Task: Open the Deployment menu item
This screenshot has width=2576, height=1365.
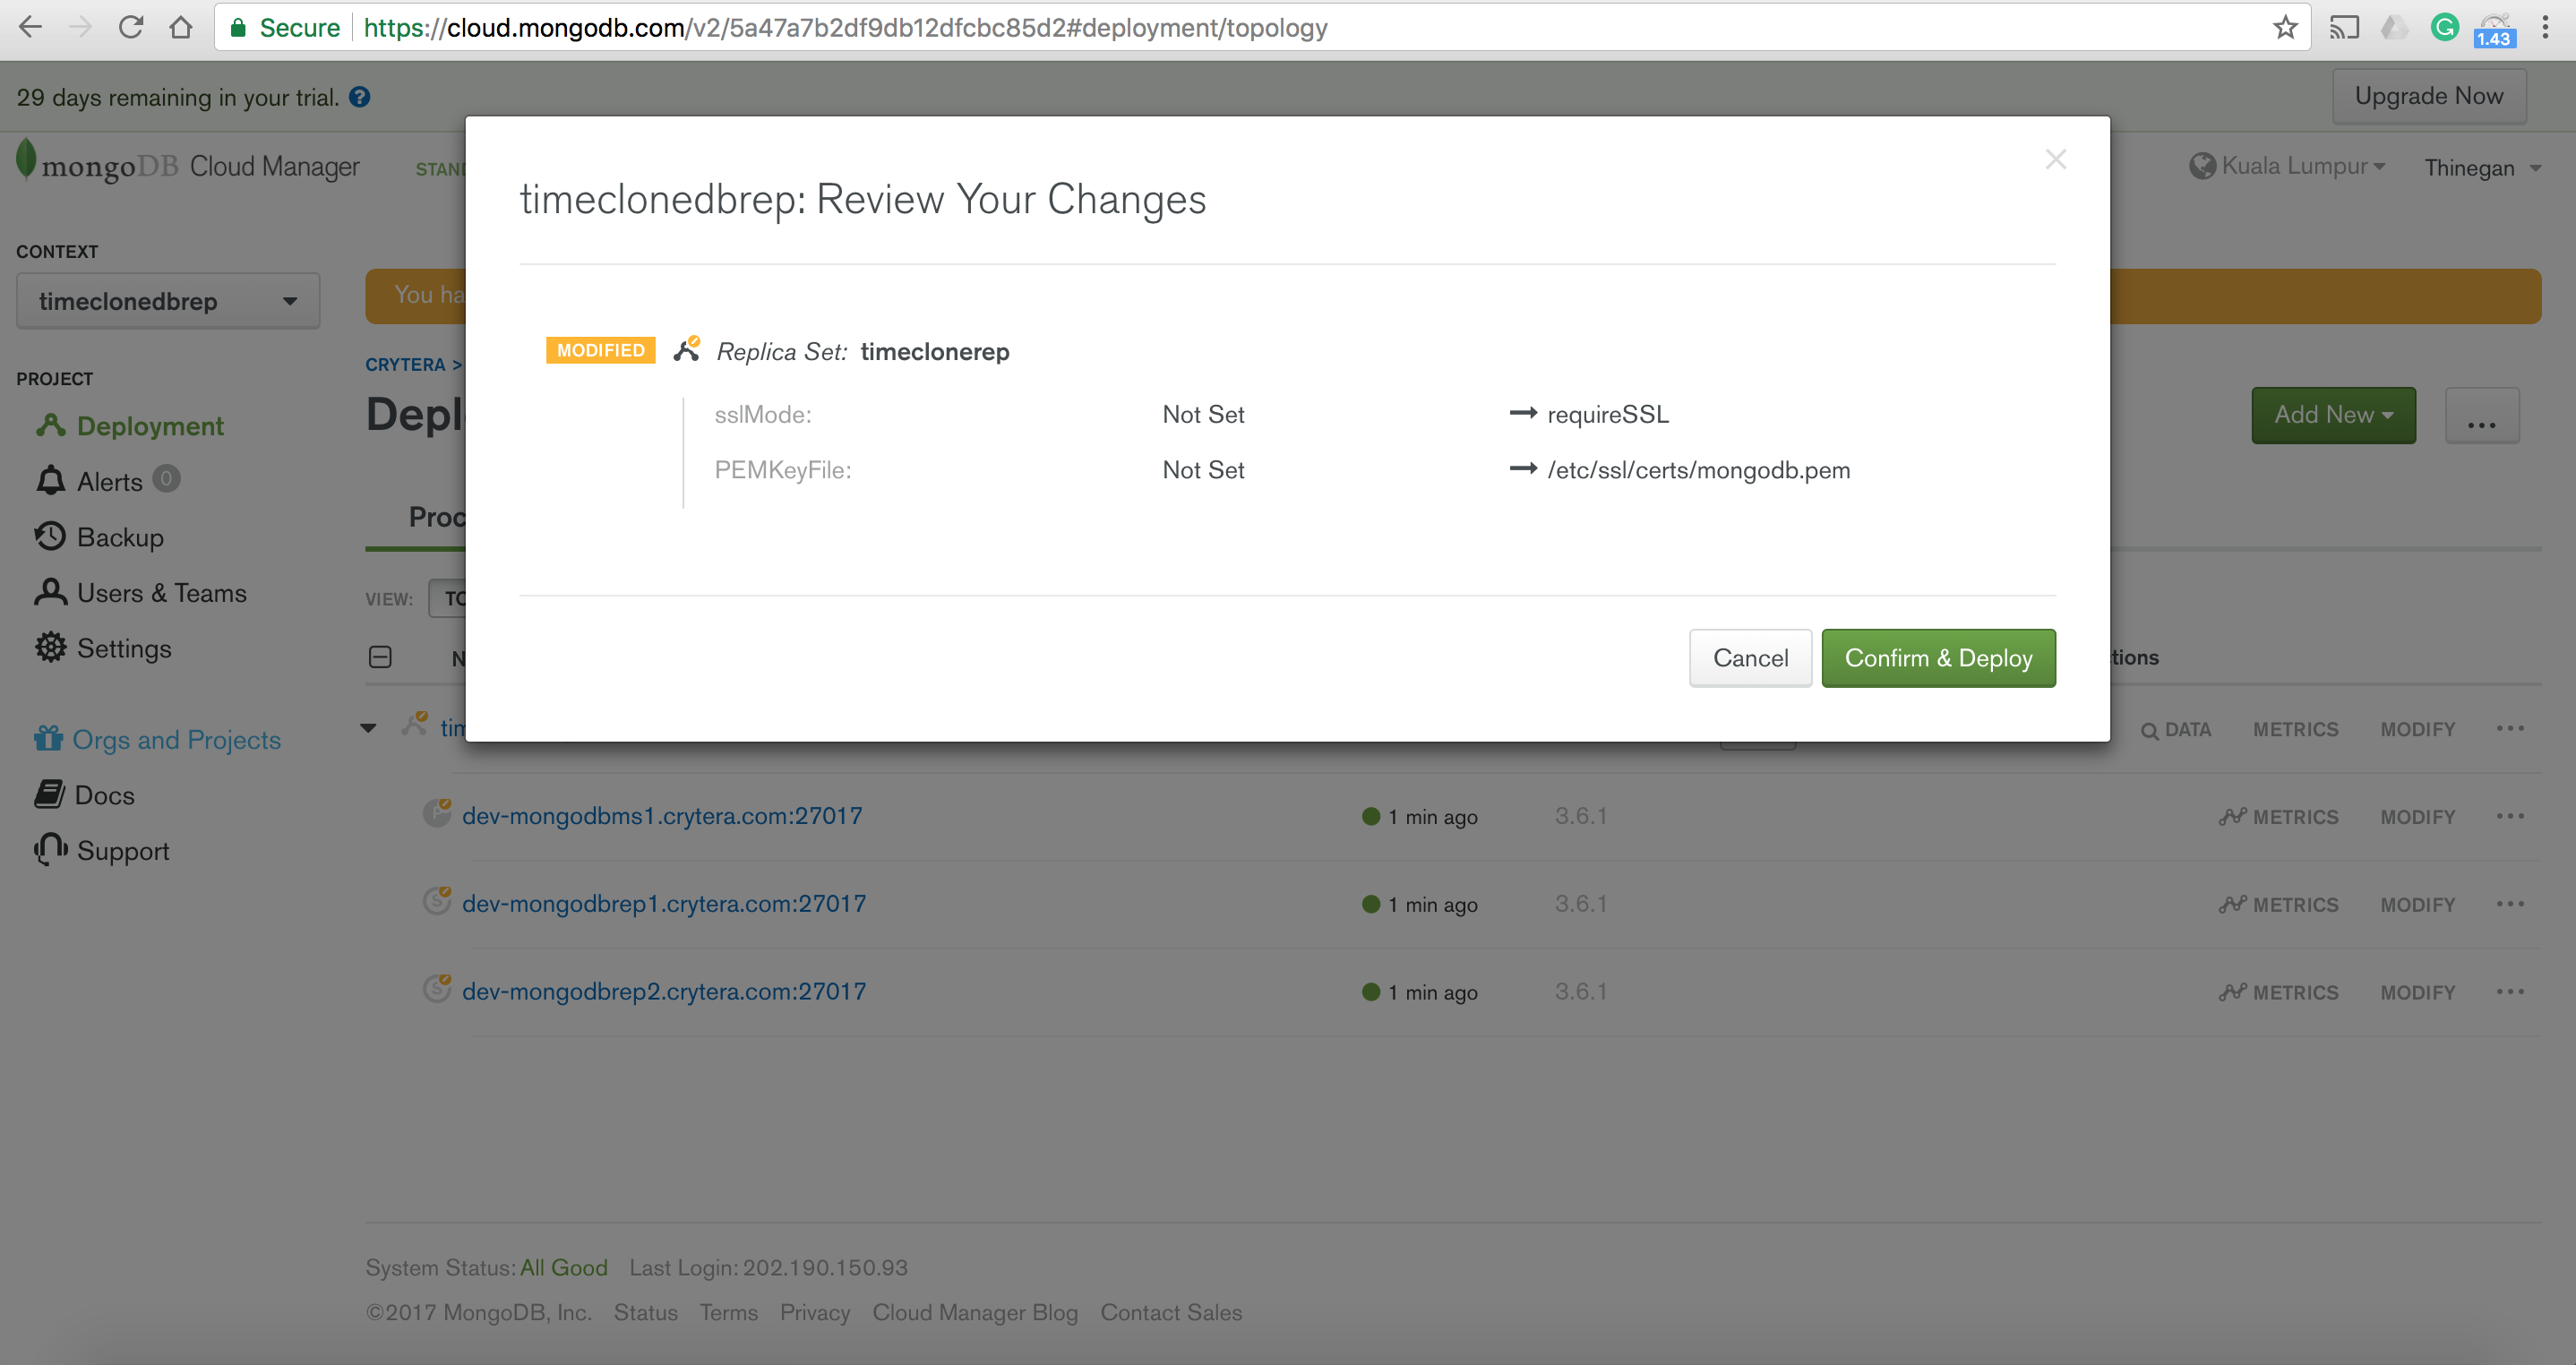Action: (x=150, y=426)
